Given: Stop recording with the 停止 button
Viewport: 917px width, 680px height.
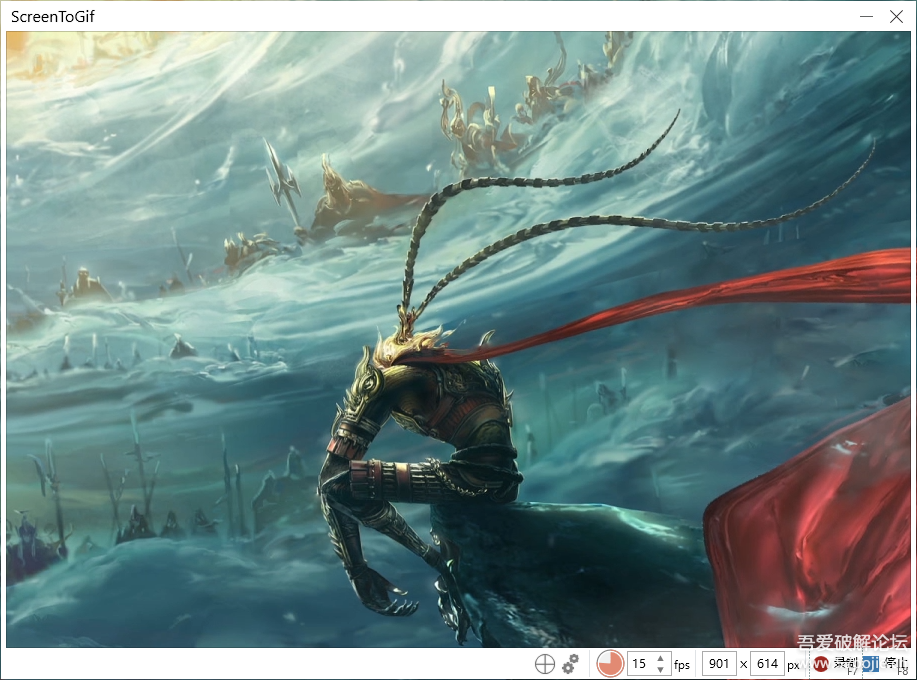Looking at the screenshot, I should click(x=885, y=664).
